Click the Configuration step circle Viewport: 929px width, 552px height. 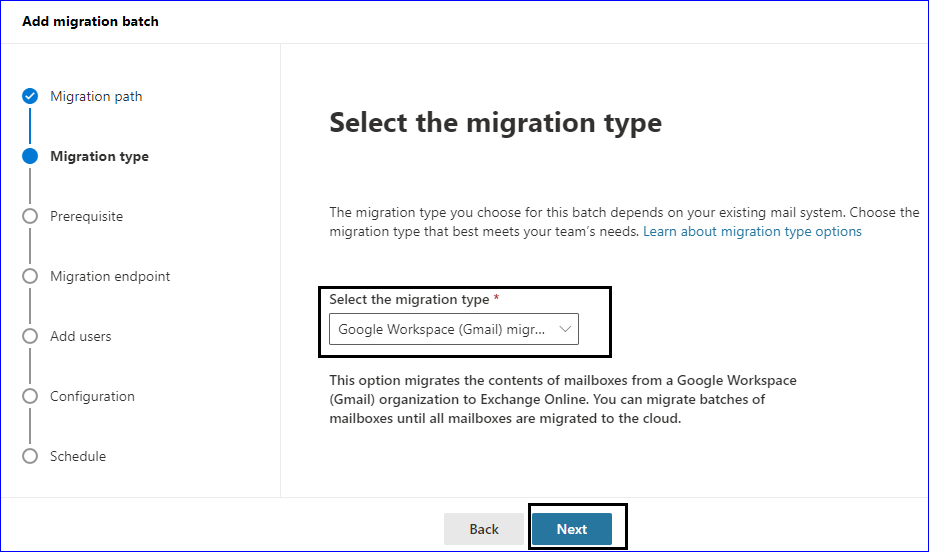30,396
